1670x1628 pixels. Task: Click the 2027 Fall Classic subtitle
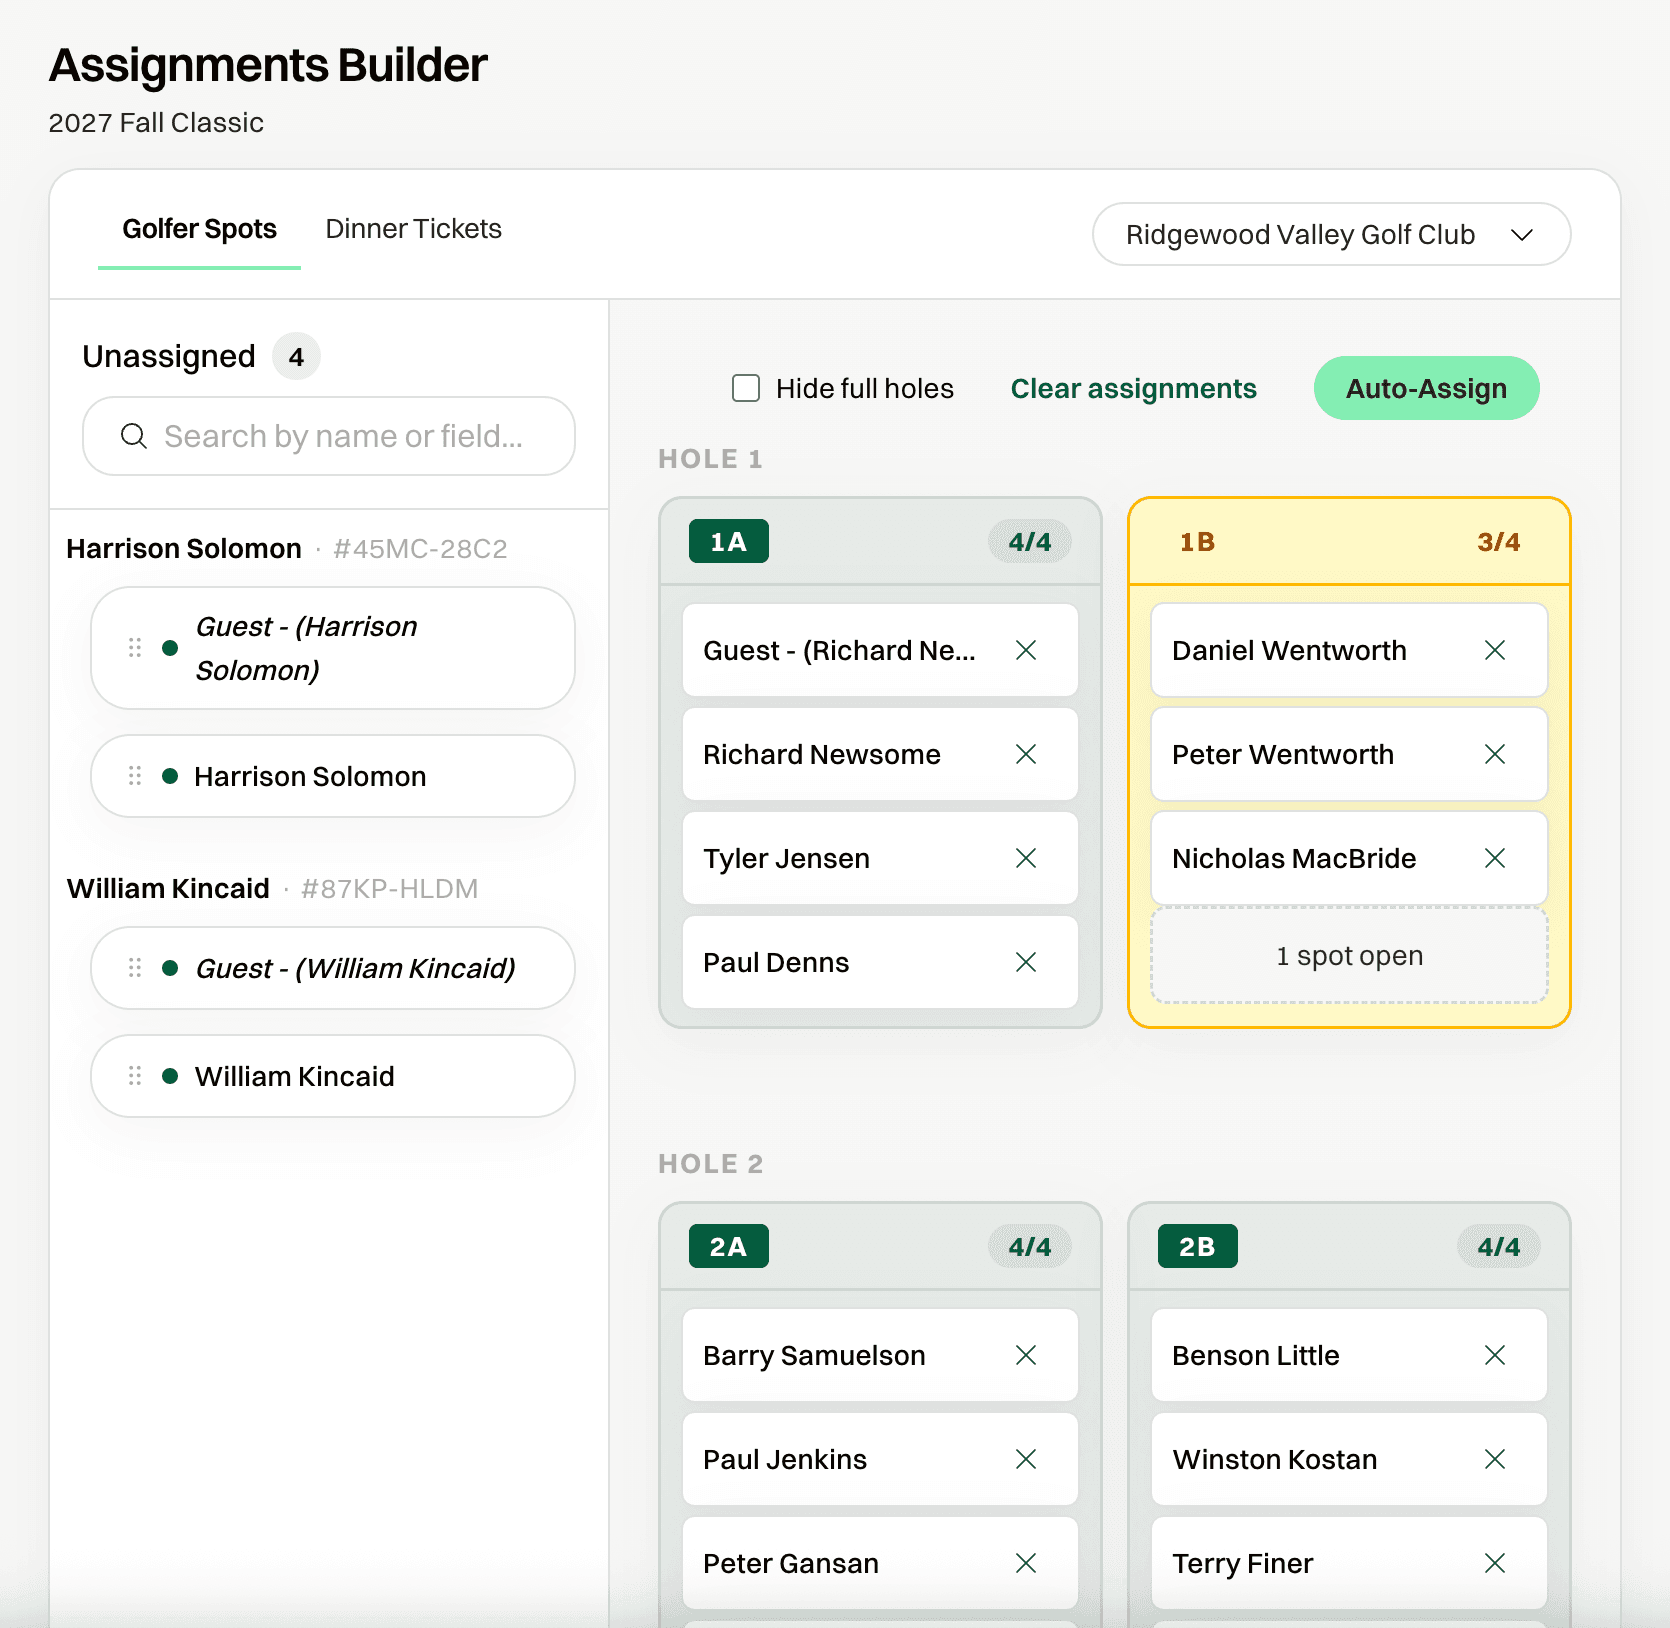(156, 123)
